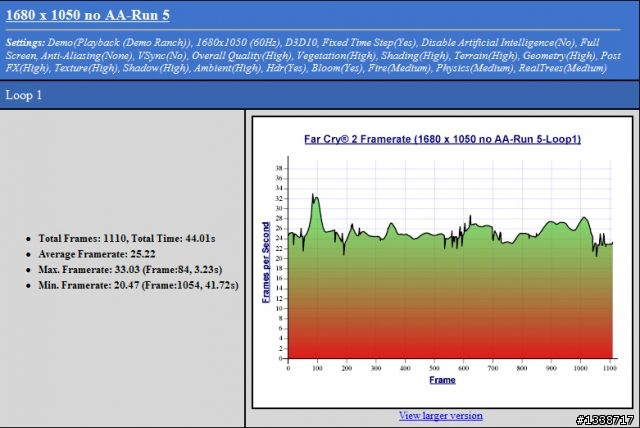Screen dimensions: 640x428
Task: Open the 'View larger version' link
Action: 441,416
